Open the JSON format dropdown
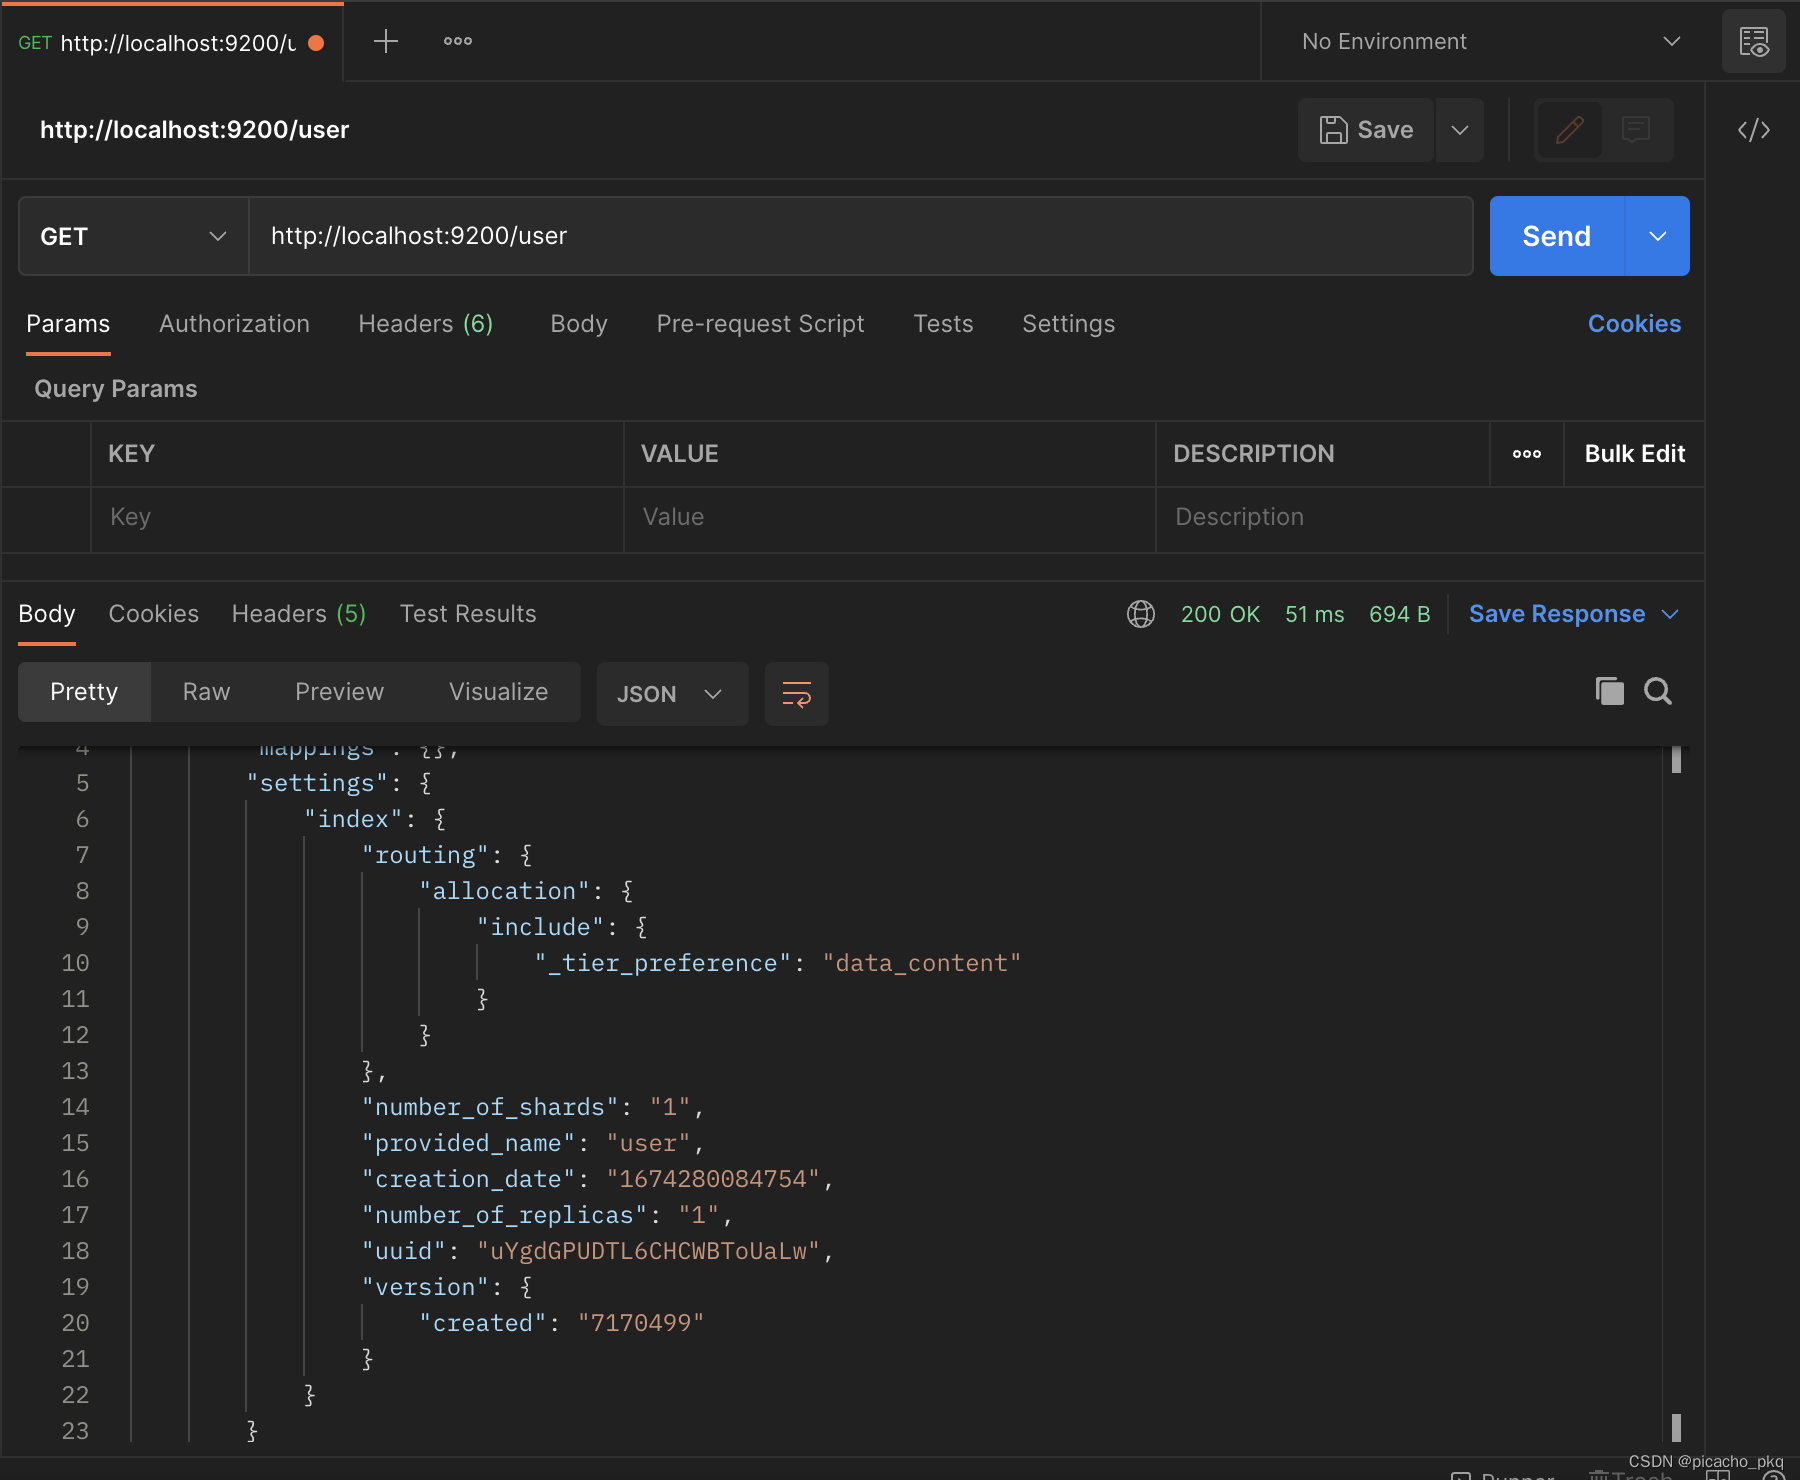Viewport: 1800px width, 1480px height. (x=672, y=693)
